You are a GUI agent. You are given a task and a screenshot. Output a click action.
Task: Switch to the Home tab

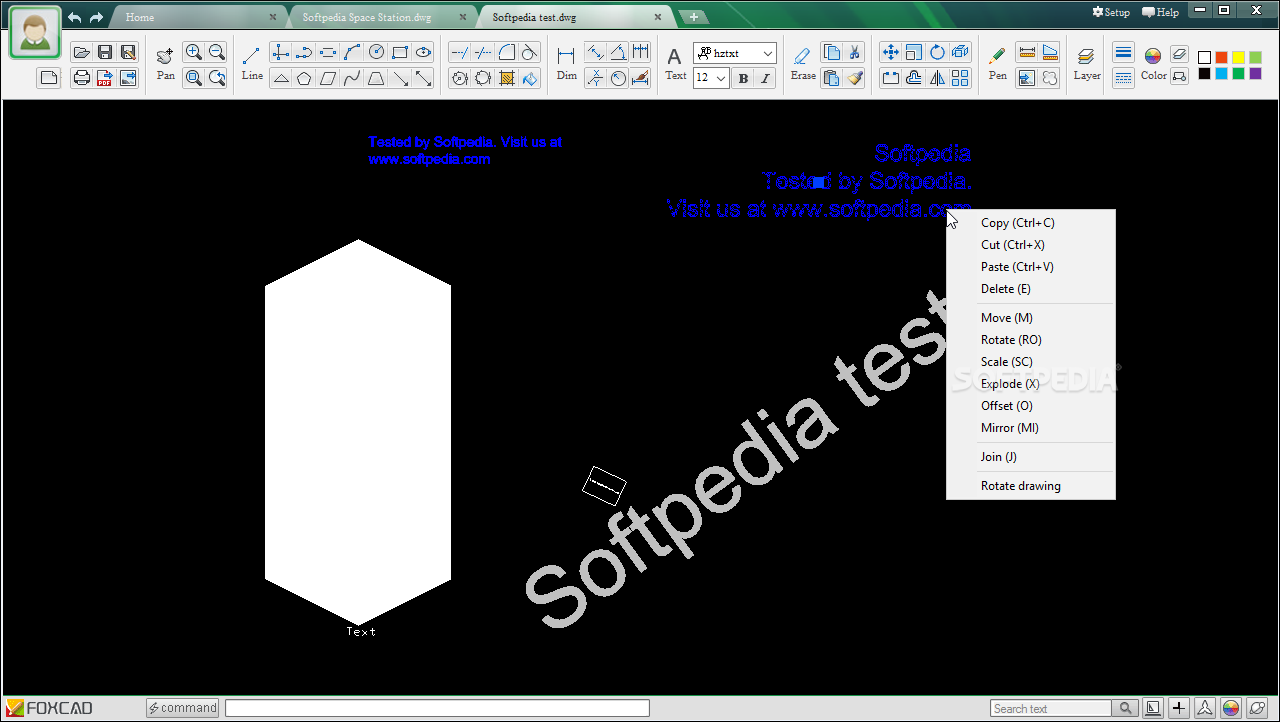(140, 17)
